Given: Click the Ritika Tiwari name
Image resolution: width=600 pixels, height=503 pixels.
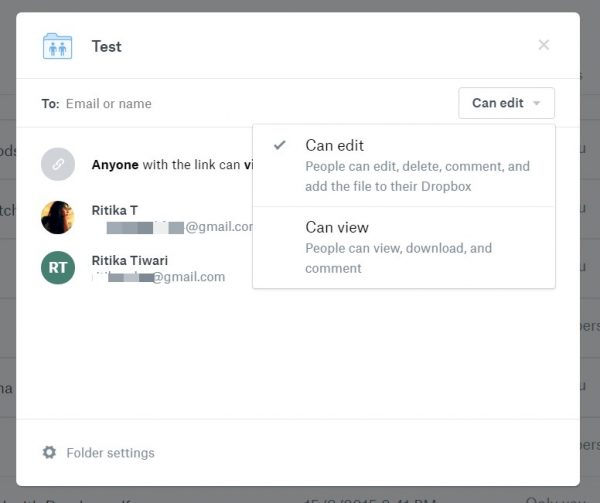Looking at the screenshot, I should click(x=130, y=260).
